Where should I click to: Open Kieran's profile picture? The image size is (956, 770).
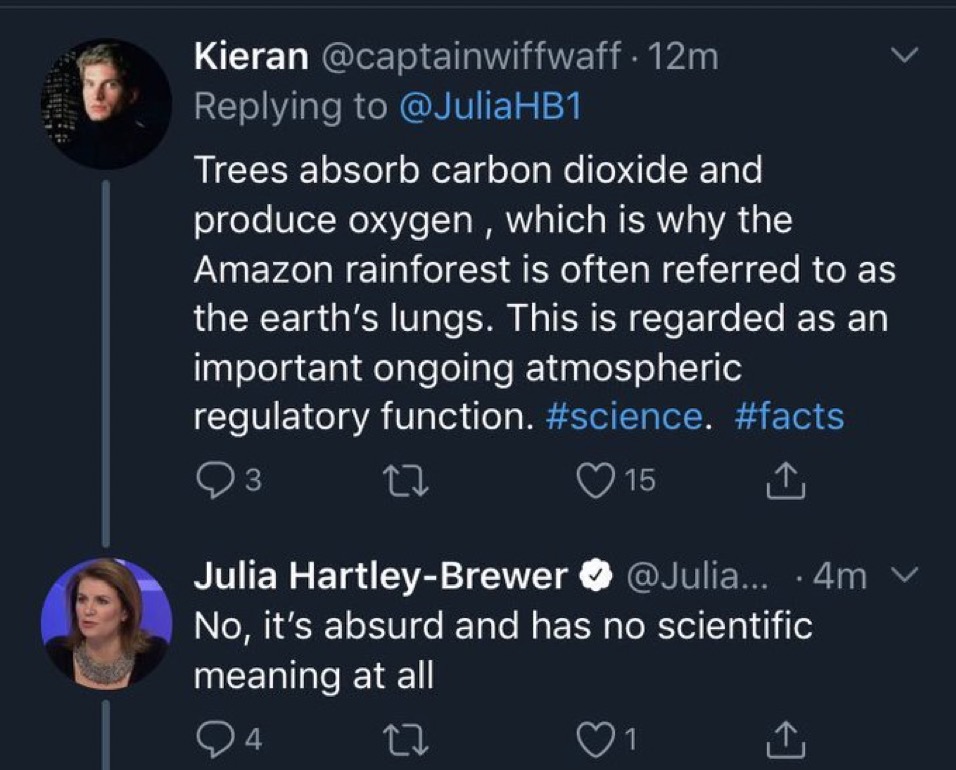[106, 103]
